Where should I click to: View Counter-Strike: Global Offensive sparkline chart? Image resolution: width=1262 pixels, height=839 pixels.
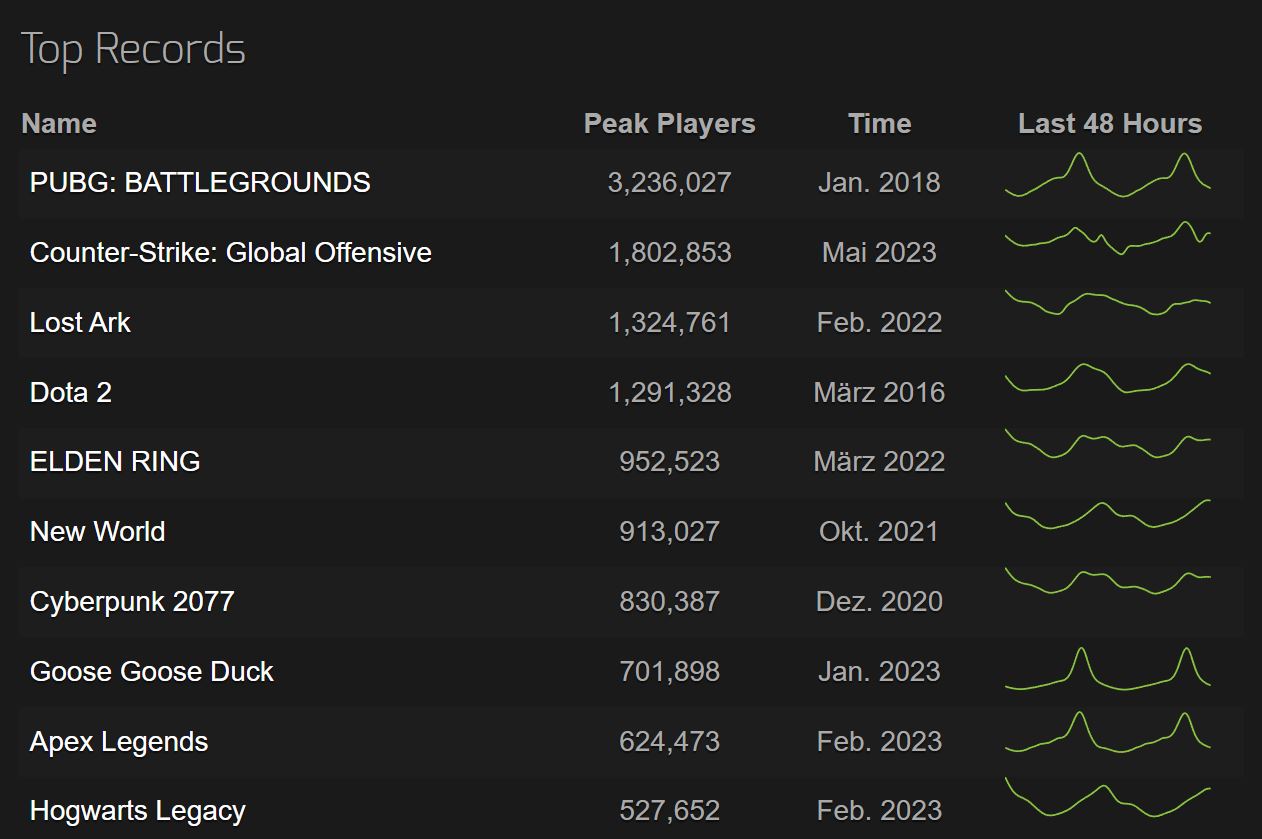(1108, 238)
